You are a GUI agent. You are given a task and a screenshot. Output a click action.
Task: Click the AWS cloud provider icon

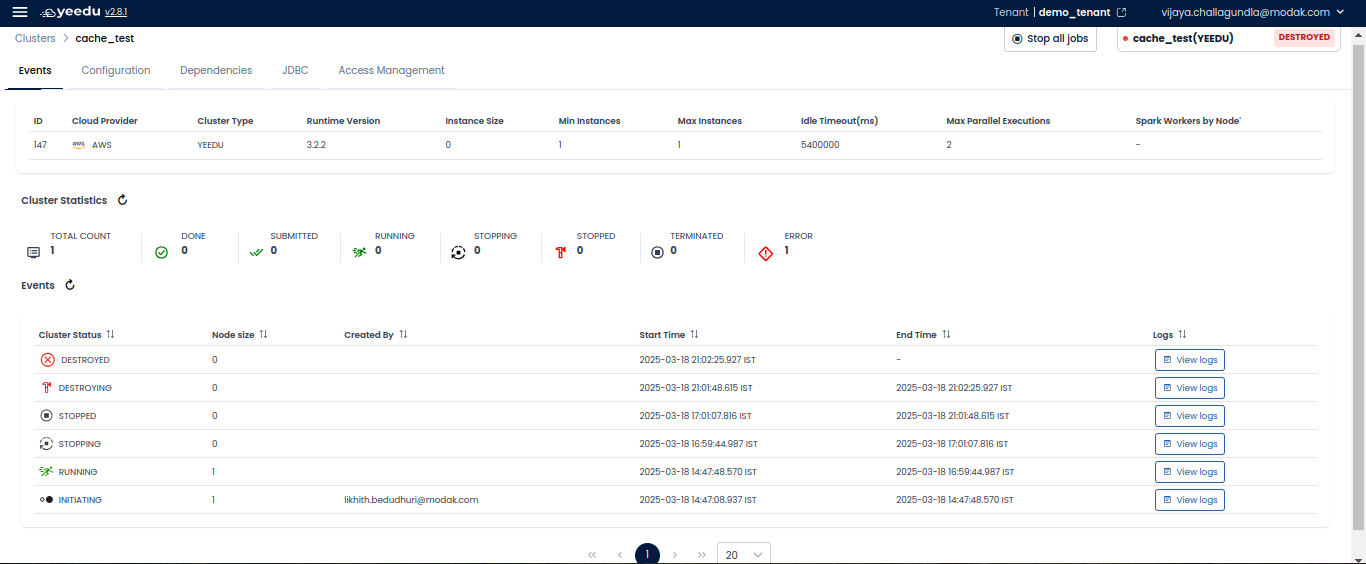79,145
